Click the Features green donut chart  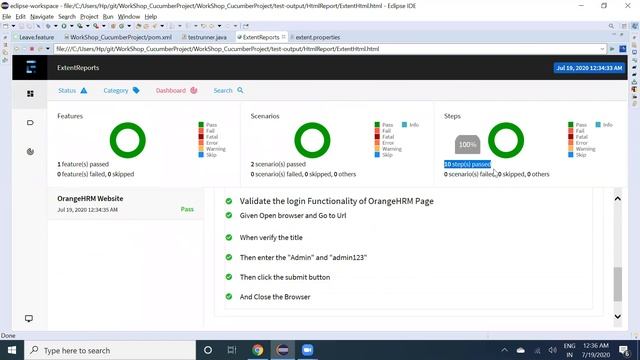coord(128,140)
